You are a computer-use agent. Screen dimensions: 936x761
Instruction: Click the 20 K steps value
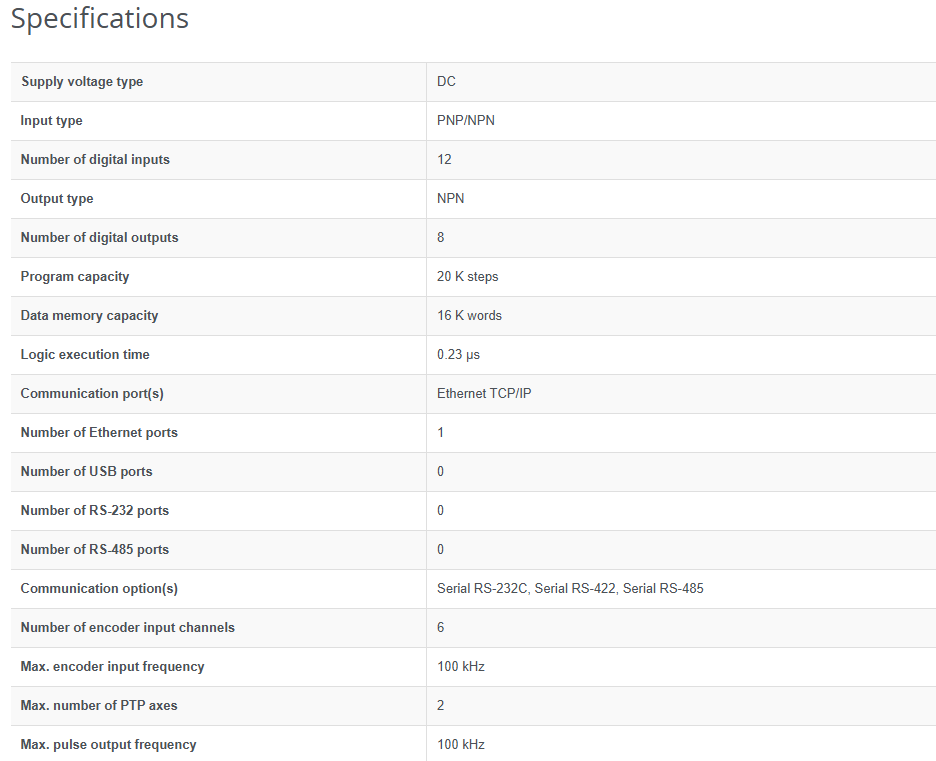(467, 277)
